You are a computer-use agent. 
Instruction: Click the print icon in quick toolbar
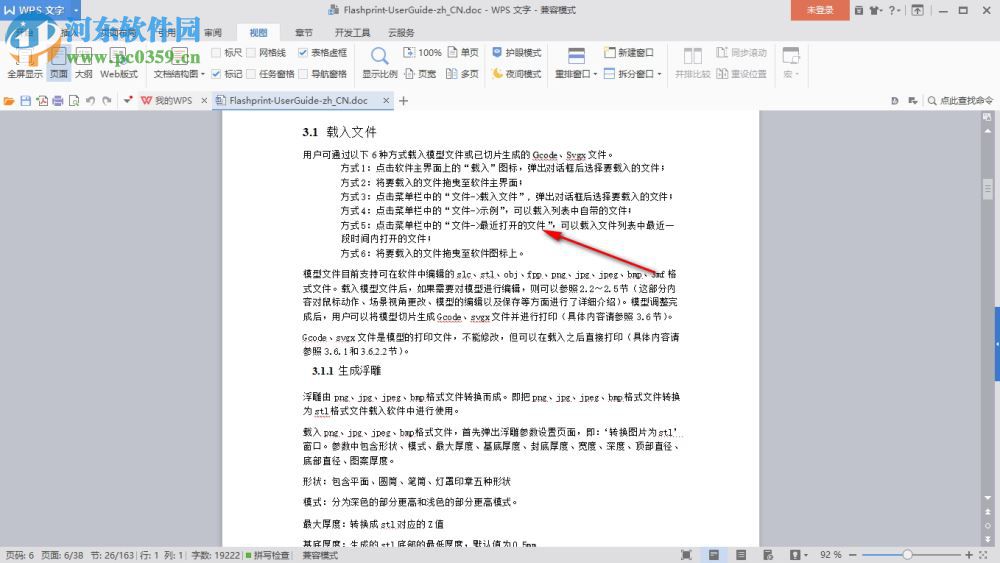pyautogui.click(x=58, y=101)
